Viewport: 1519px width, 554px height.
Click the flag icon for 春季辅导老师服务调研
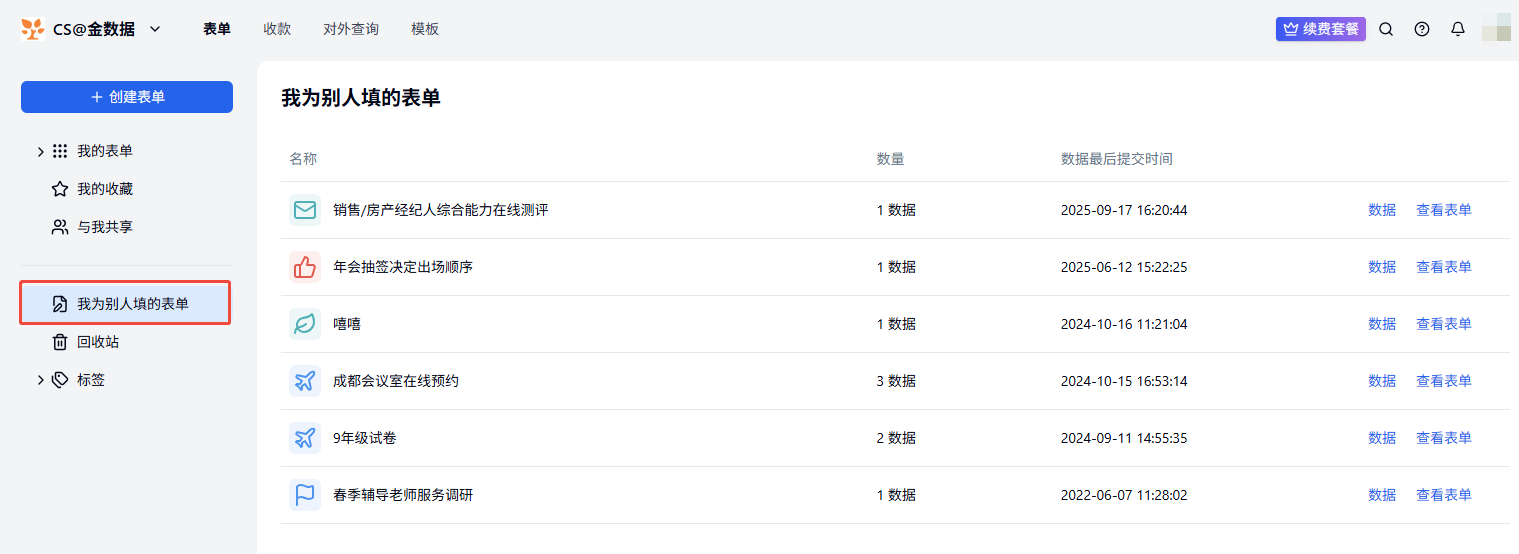click(305, 495)
